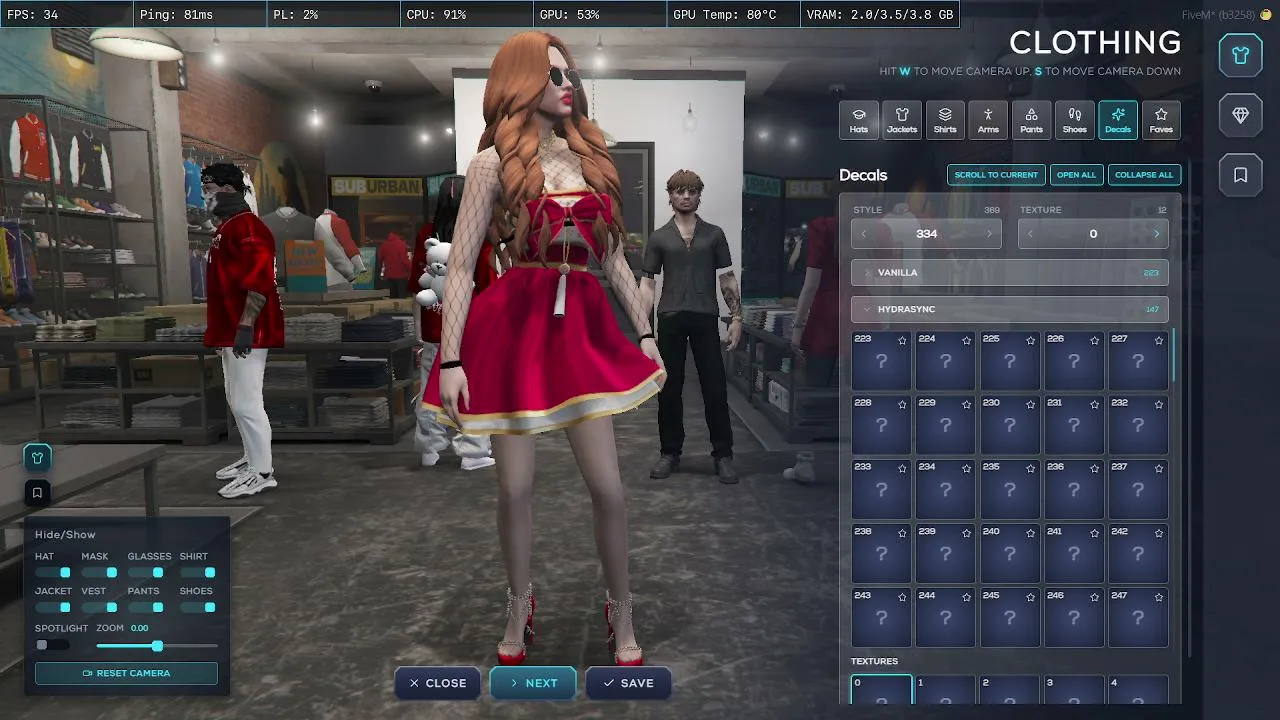Viewport: 1280px width, 720px height.
Task: Click the ZOOM slider track
Action: (x=157, y=646)
